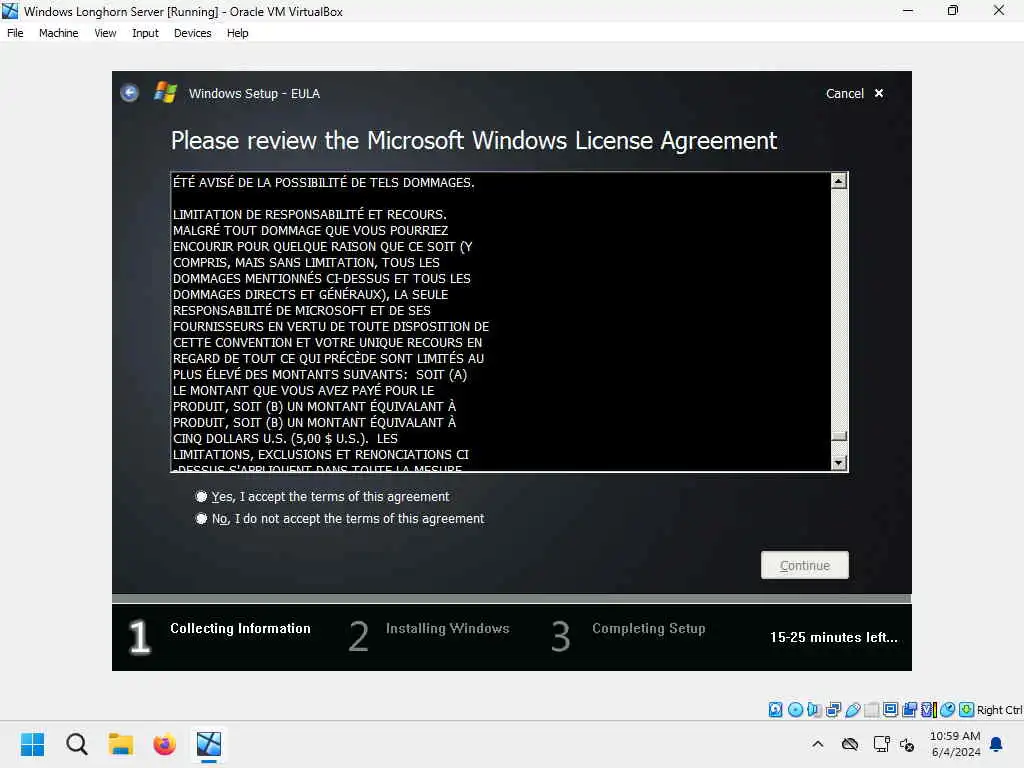Restore down the VirtualBox window
Screen dimensions: 1024x768
tap(953, 10)
